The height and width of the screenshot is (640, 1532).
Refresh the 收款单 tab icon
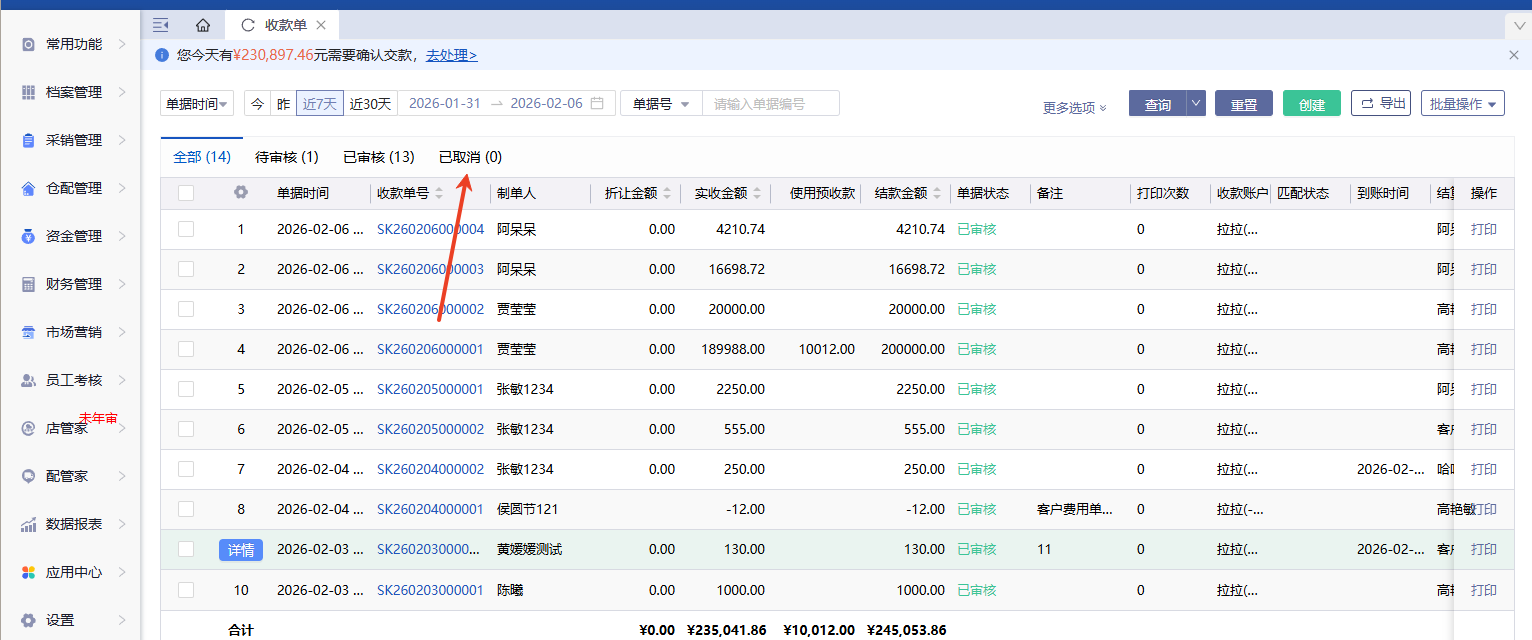(x=248, y=25)
